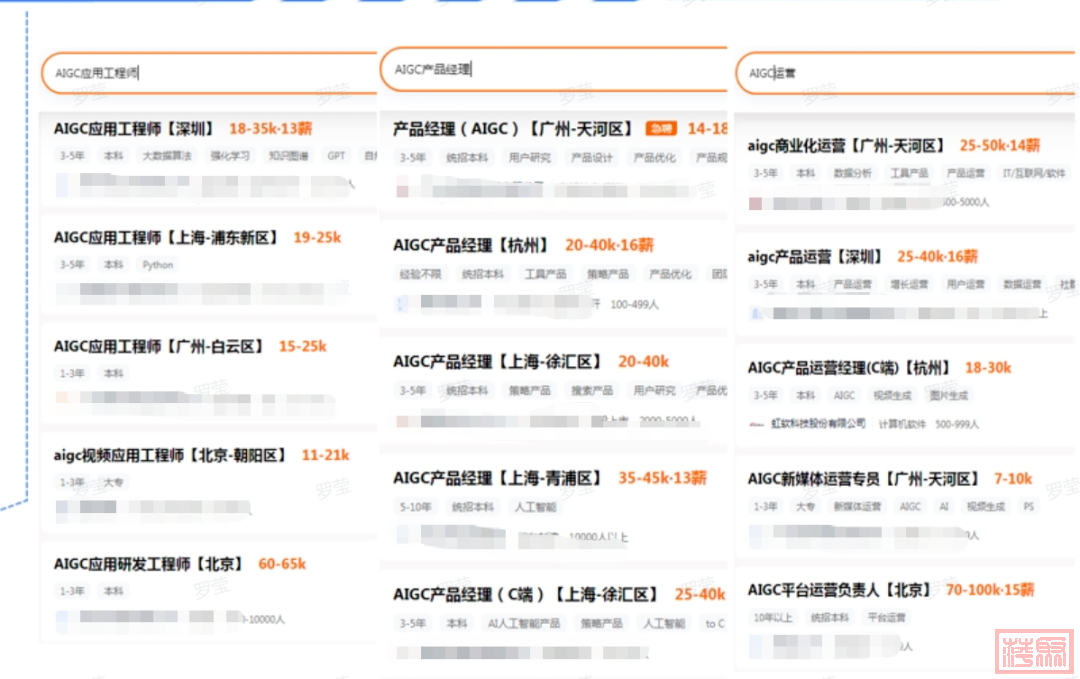View AIGC平台运营负责人【北京】 job
Image resolution: width=1080 pixels, height=679 pixels.
[839, 590]
